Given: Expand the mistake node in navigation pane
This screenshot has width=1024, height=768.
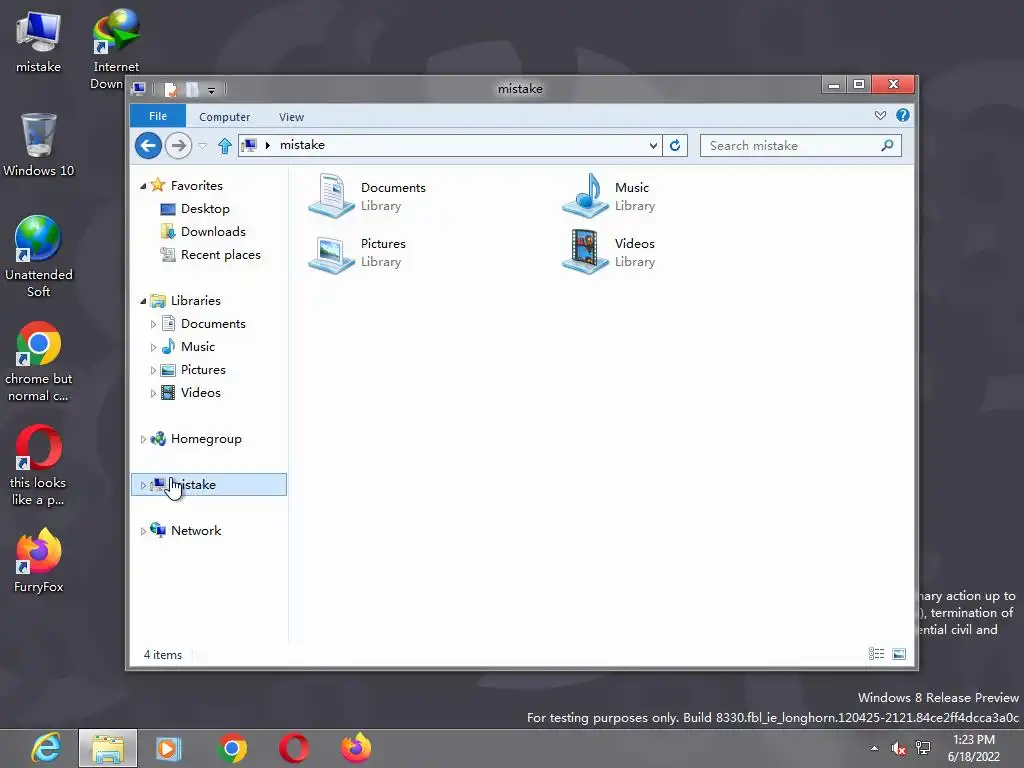Looking at the screenshot, I should coord(143,485).
